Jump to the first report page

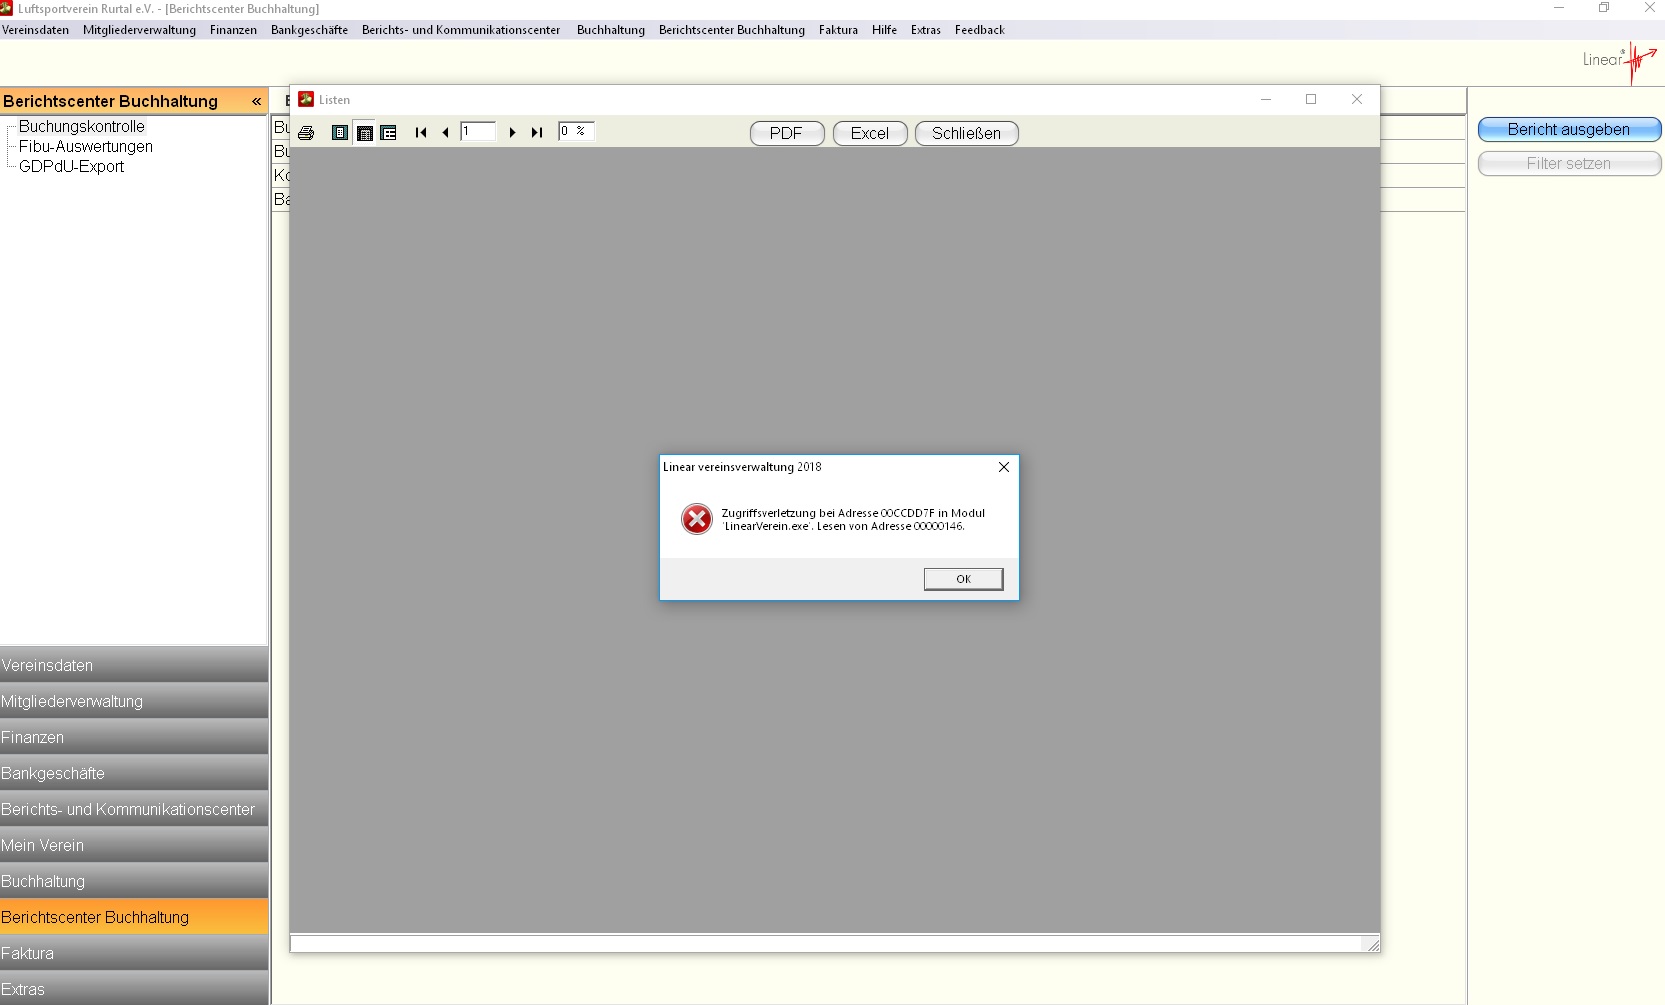[421, 133]
